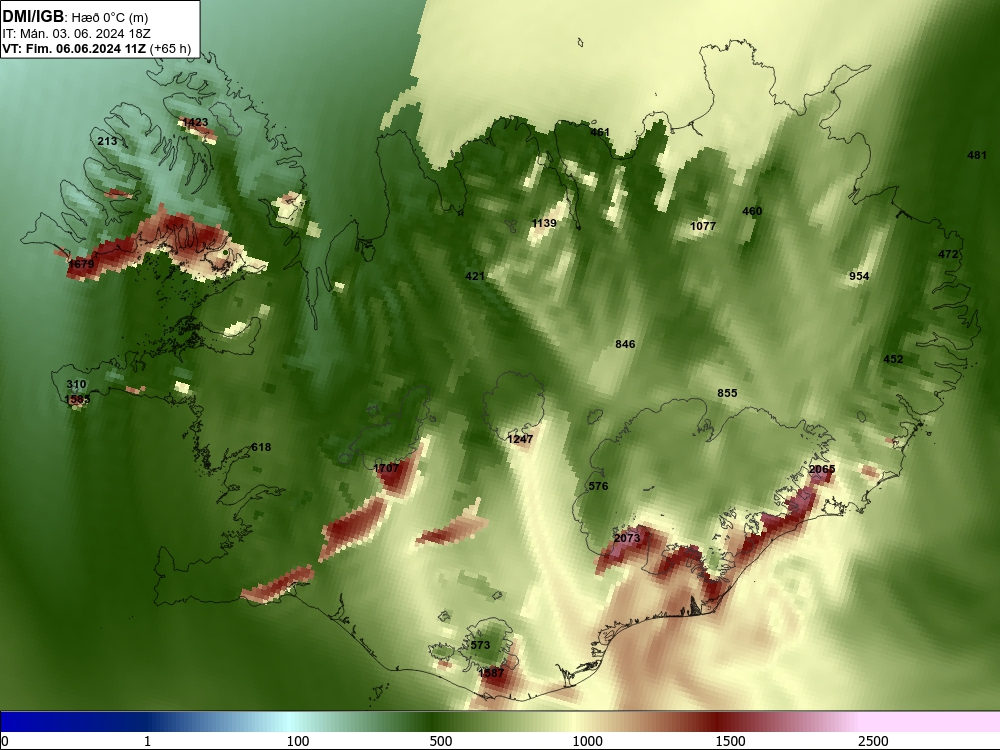Viewport: 1000px width, 750px height.
Task: Click the 100 tick on the color scale
Action: tap(298, 740)
